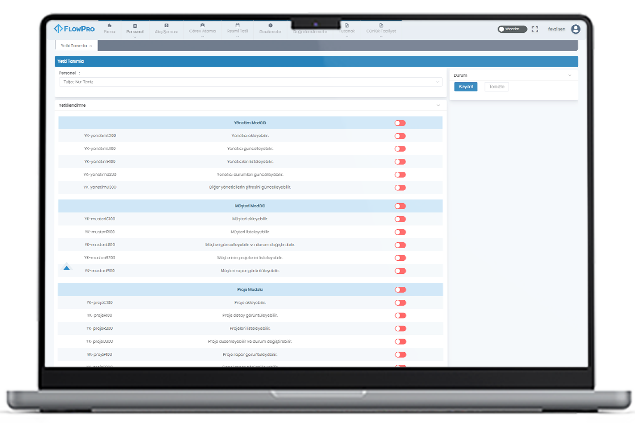Viewport: 635px width, 423px height.
Task: Click the blue scroll-to-top triangle icon
Action: pos(66,268)
